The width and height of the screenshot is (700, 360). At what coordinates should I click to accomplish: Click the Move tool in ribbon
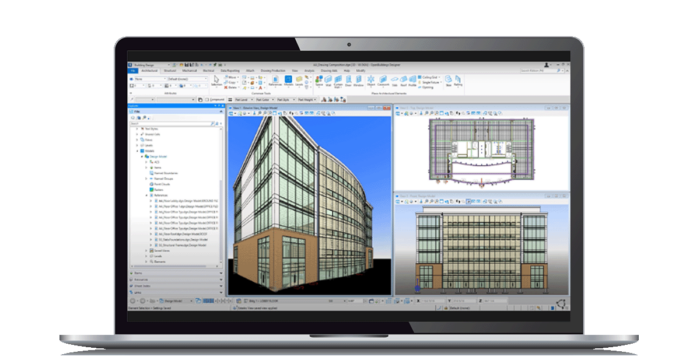231,77
